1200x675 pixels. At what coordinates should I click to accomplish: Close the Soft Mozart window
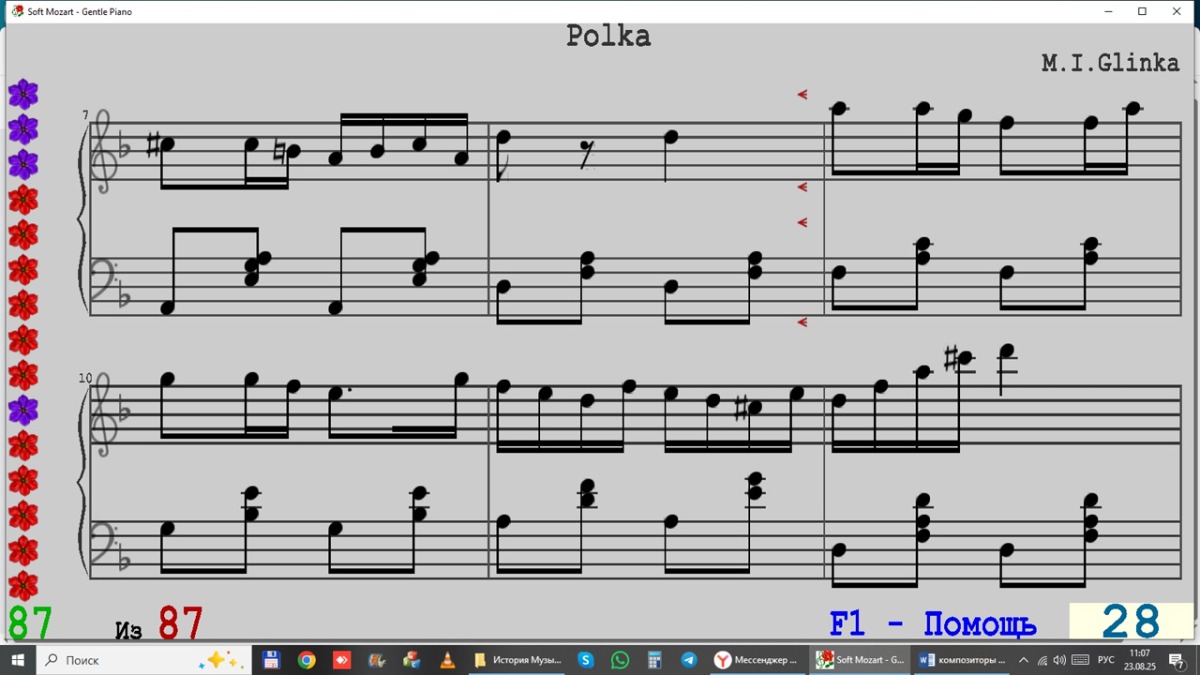(1176, 11)
